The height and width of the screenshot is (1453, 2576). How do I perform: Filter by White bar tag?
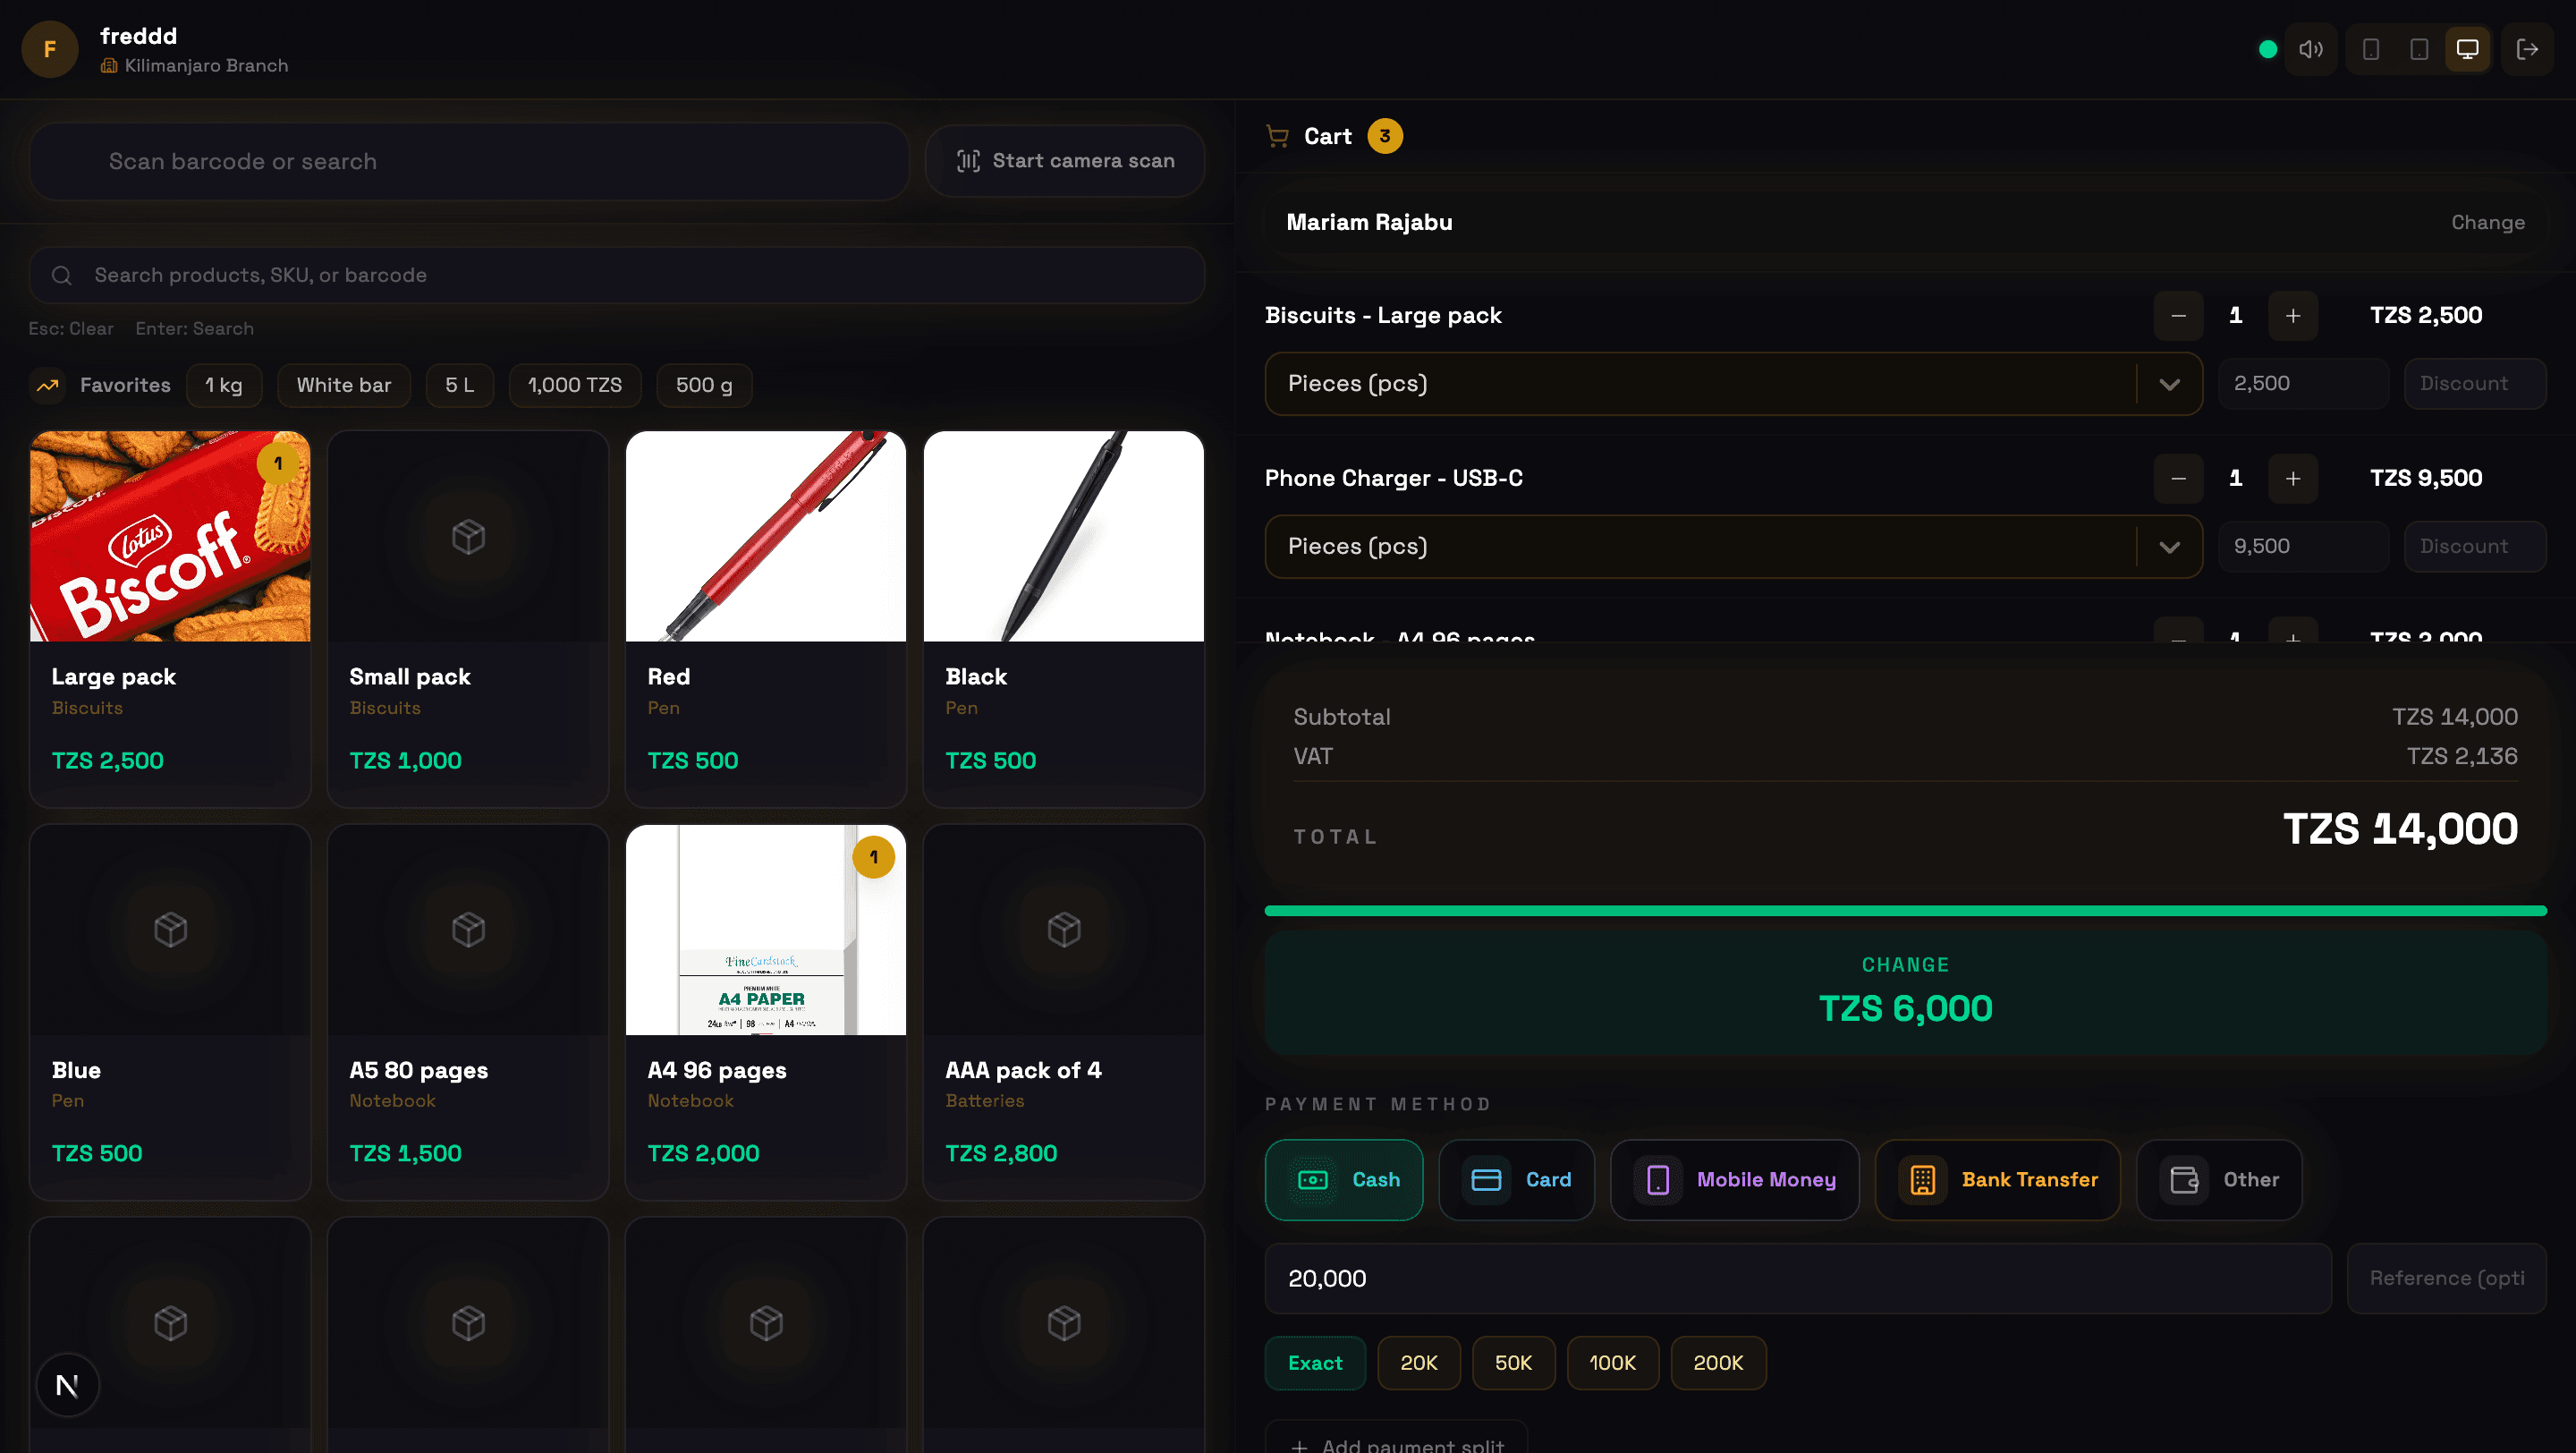coord(344,385)
